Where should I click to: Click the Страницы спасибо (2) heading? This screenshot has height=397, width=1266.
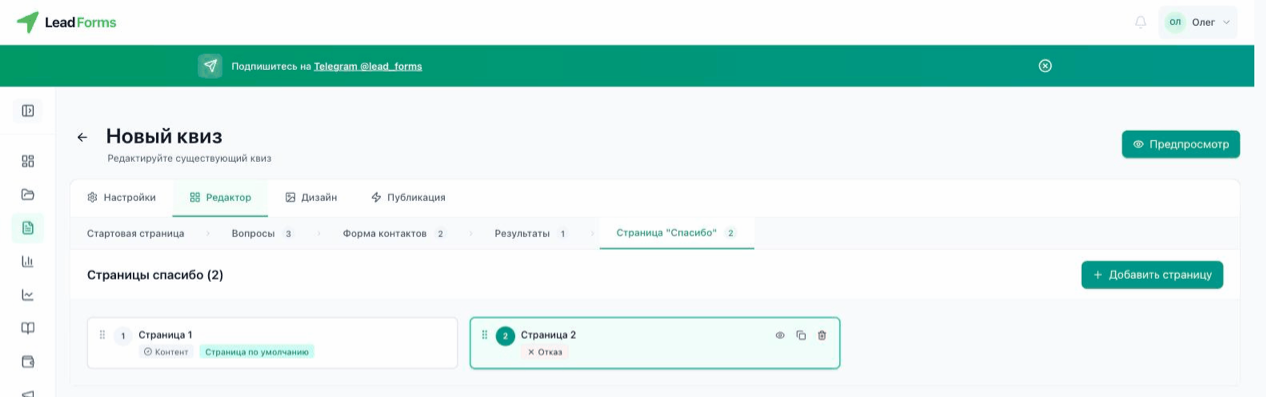click(155, 275)
